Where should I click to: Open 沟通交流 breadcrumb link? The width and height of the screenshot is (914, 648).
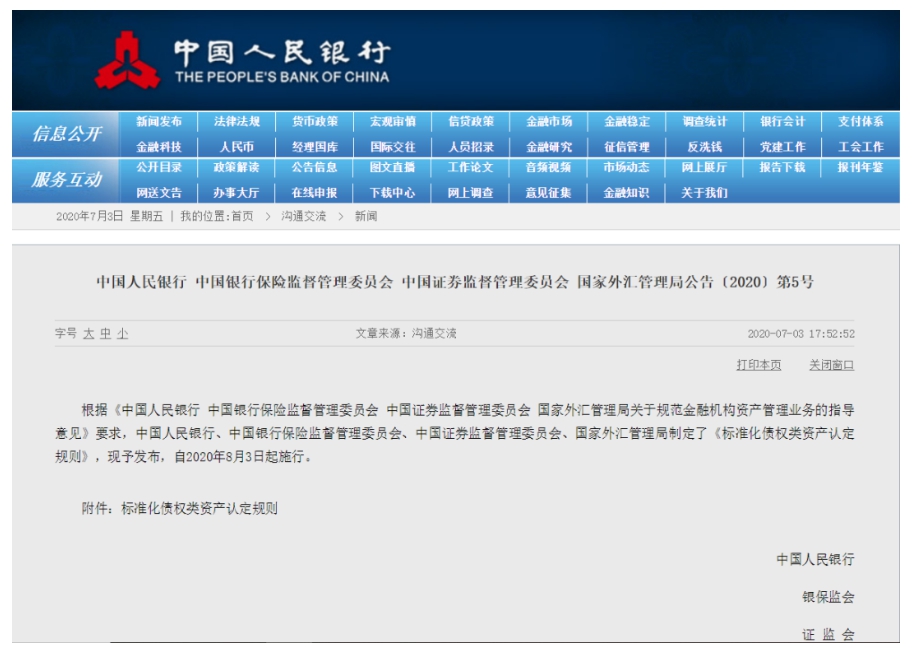[304, 216]
